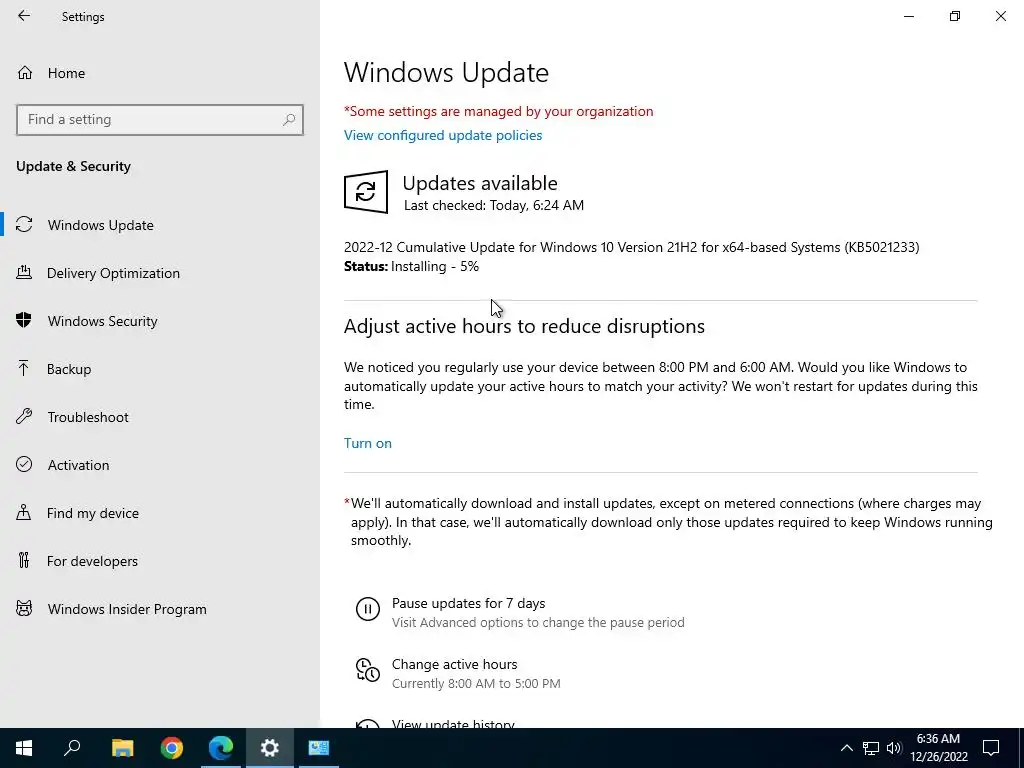Click View configured update policies link
The image size is (1024, 768).
pos(443,135)
